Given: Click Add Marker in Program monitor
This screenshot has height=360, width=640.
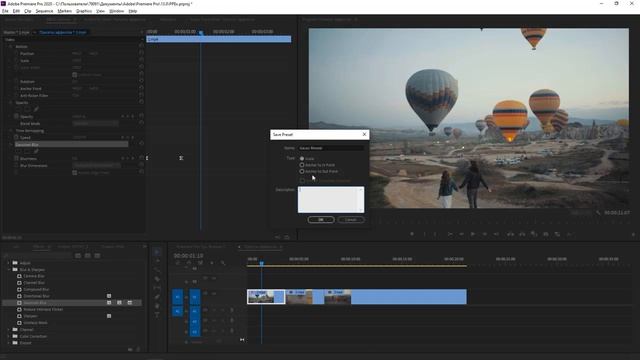Looking at the screenshot, I should (412, 234).
